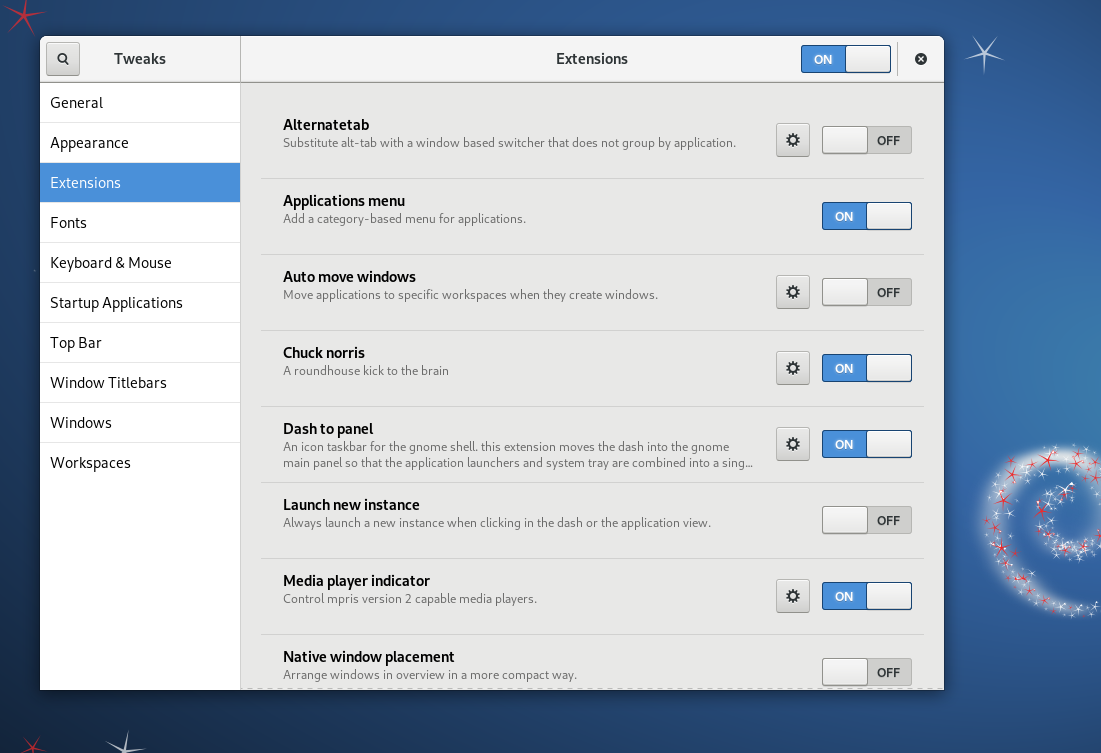Enable the Auto move windows extension
Viewport: 1101px width, 753px height.
pyautogui.click(x=866, y=292)
